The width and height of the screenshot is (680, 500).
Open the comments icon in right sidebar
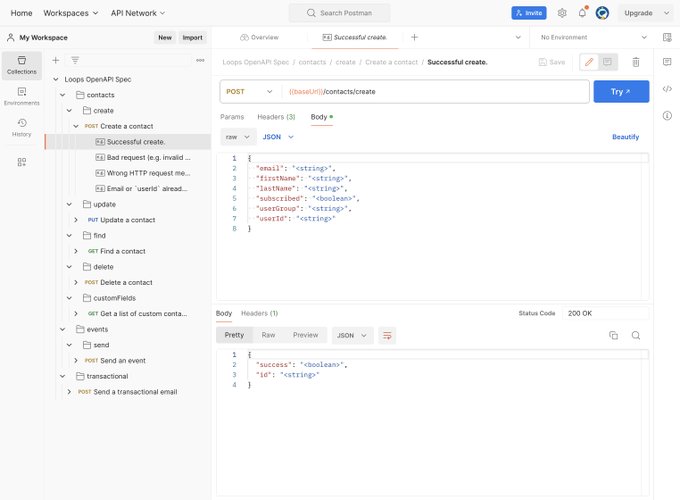pyautogui.click(x=667, y=62)
